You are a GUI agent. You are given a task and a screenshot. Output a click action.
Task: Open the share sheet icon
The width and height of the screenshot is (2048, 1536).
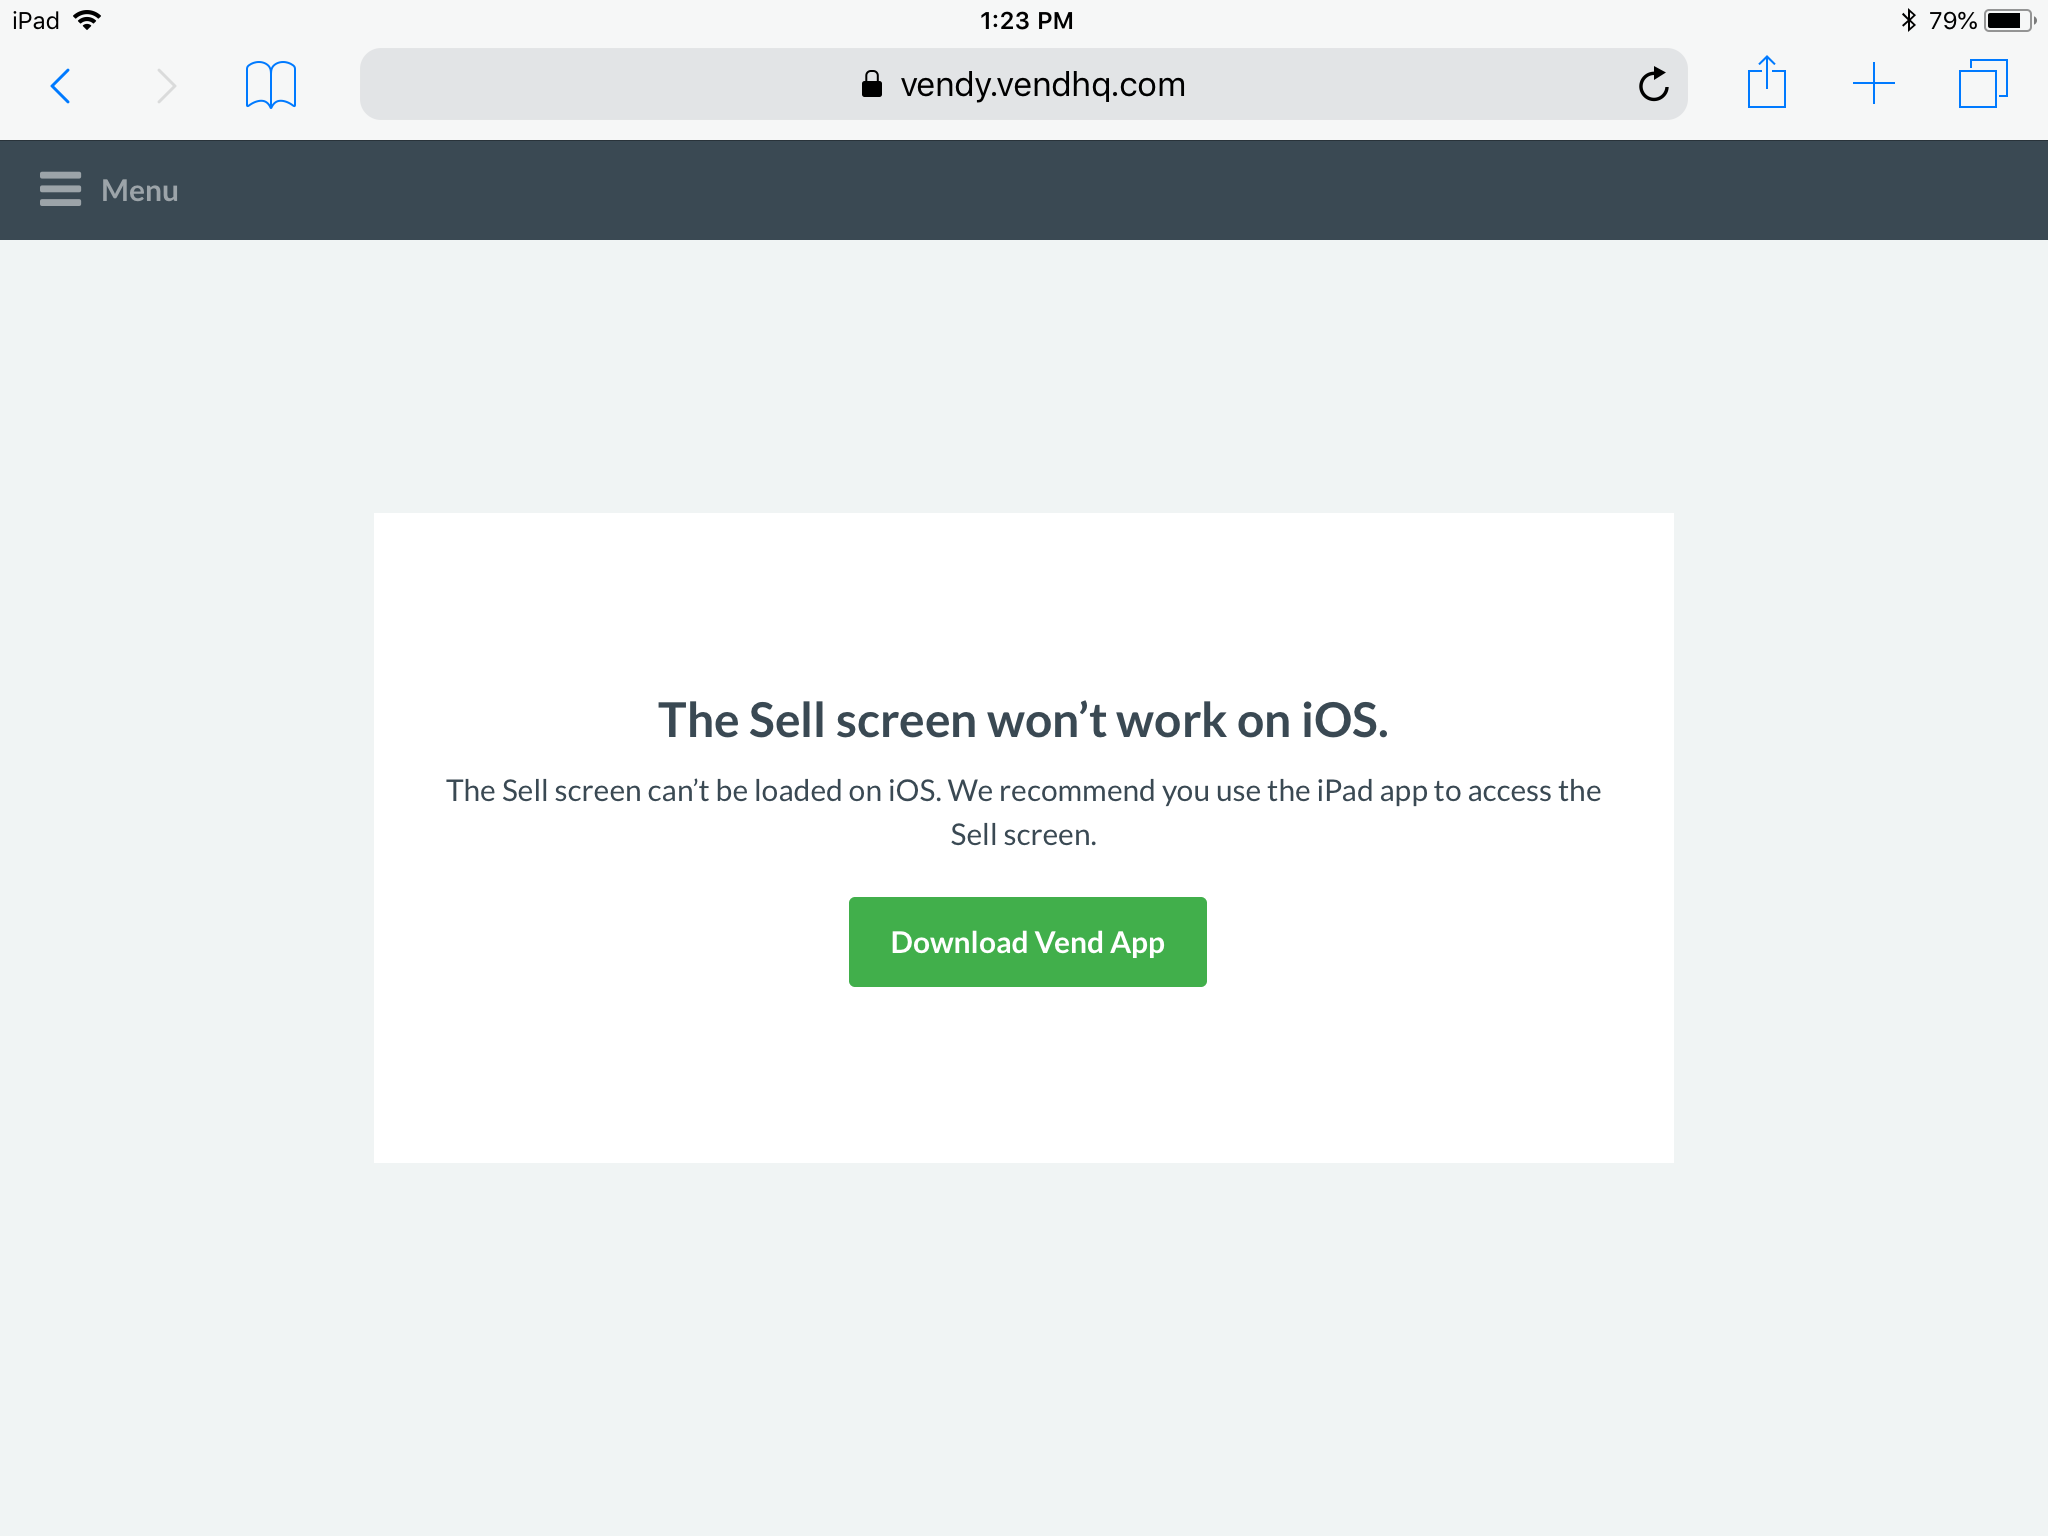coord(1766,82)
